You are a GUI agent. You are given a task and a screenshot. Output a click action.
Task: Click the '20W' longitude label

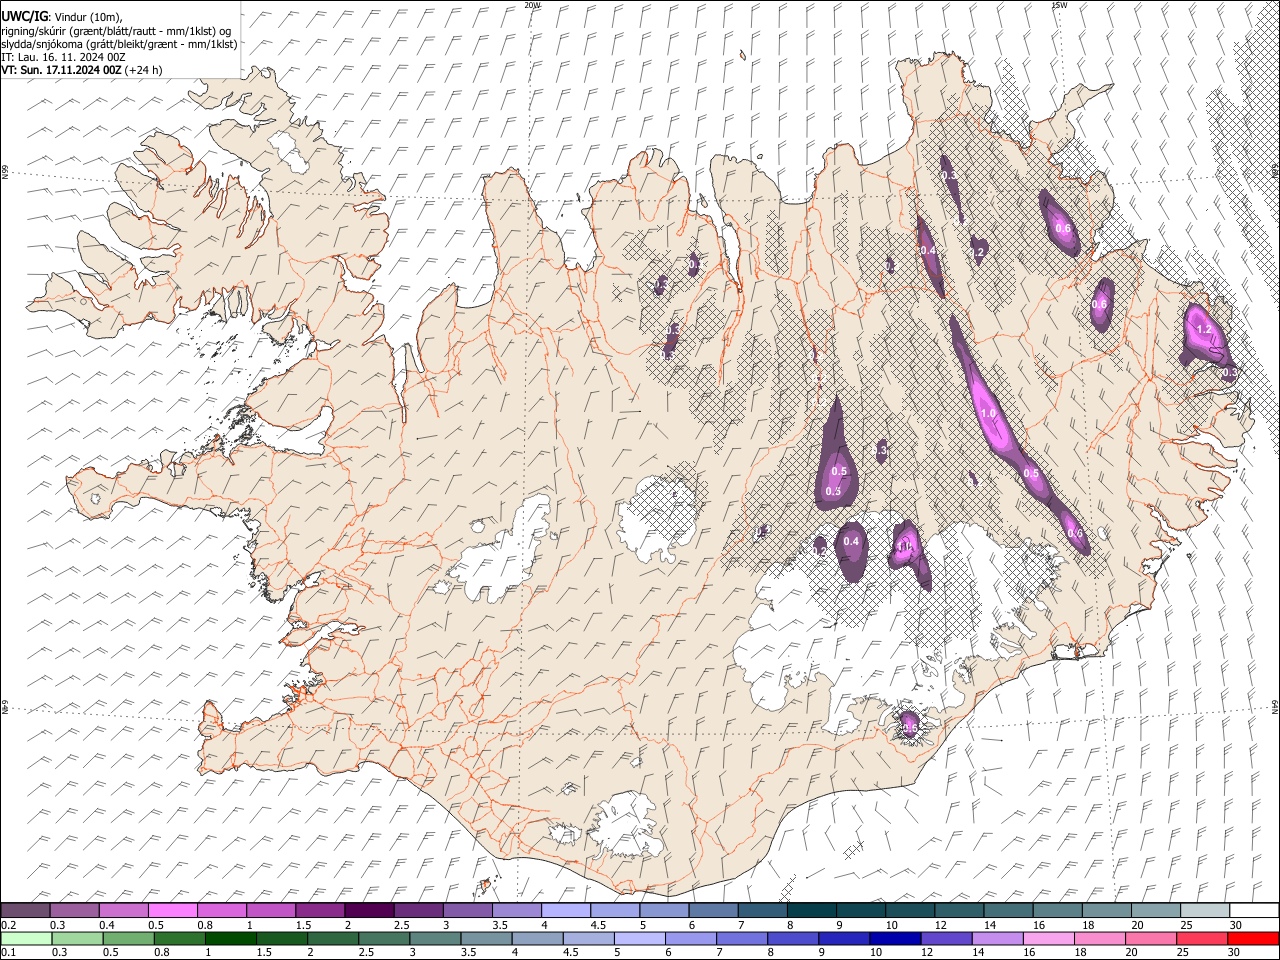click(532, 5)
